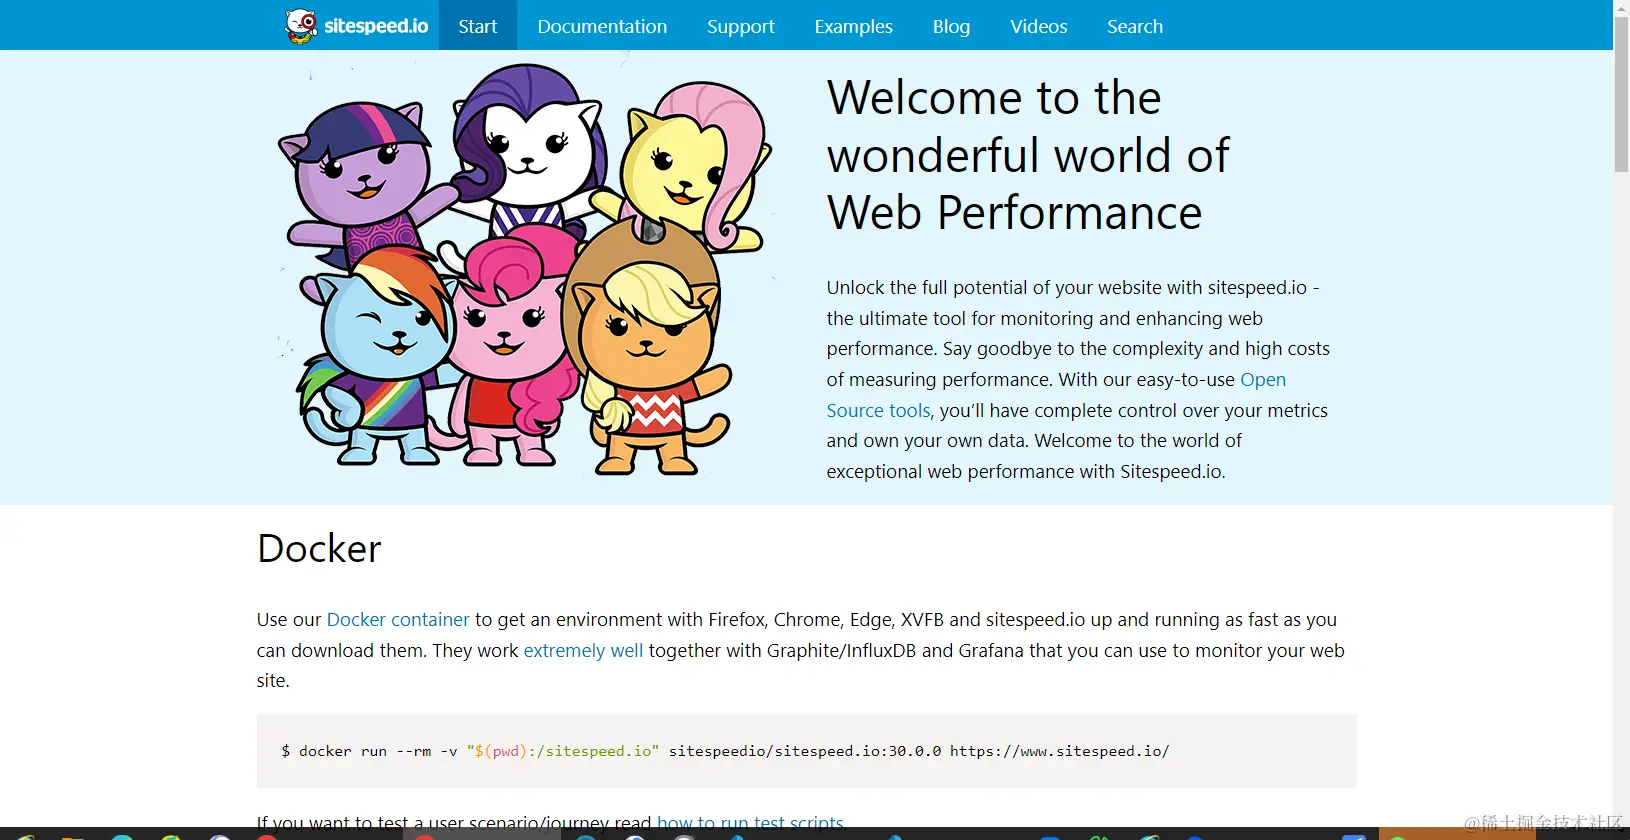Viewport: 1630px width, 840px height.
Task: Visit the Blog section
Action: (x=951, y=26)
